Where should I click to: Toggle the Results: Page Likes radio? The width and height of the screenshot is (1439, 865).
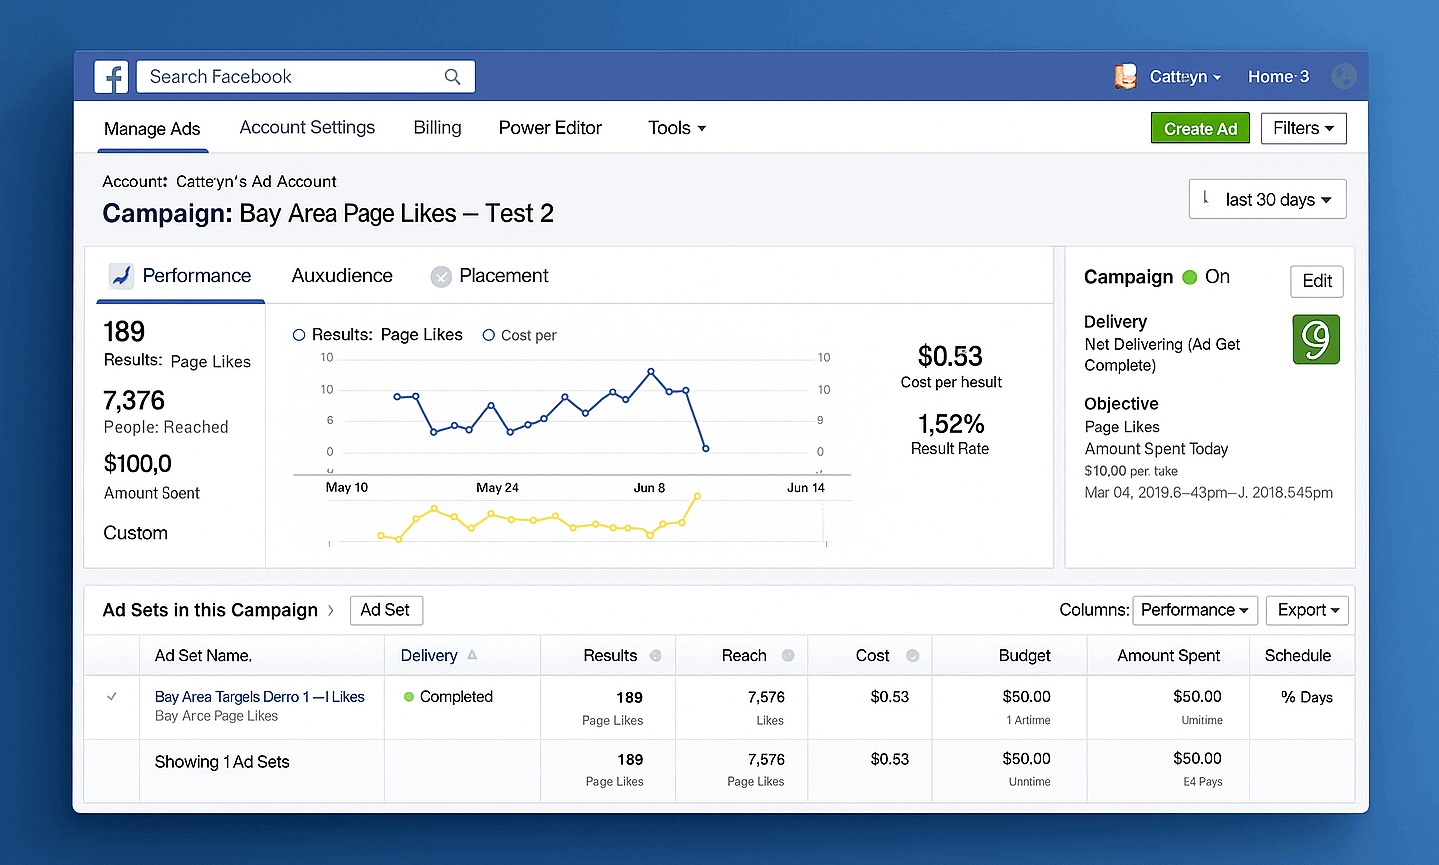tap(299, 335)
